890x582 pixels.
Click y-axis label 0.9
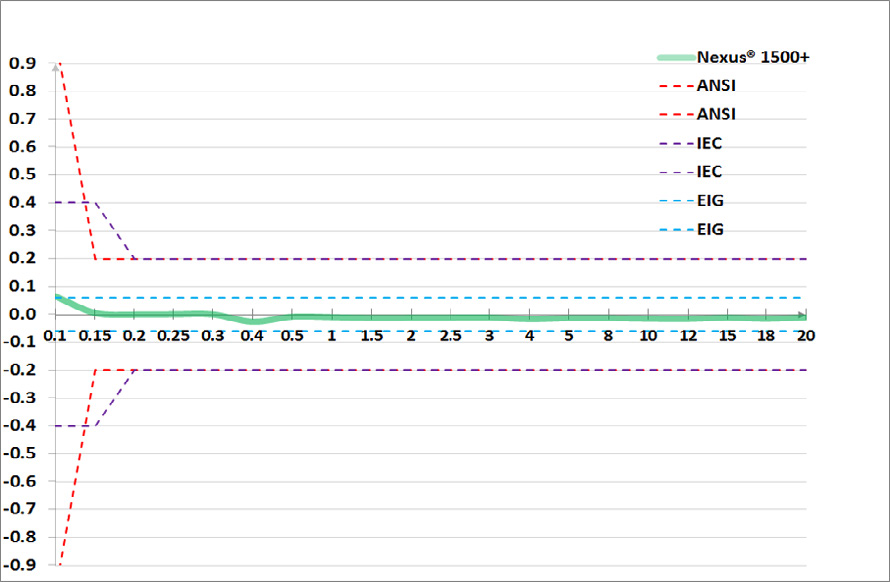click(x=23, y=63)
